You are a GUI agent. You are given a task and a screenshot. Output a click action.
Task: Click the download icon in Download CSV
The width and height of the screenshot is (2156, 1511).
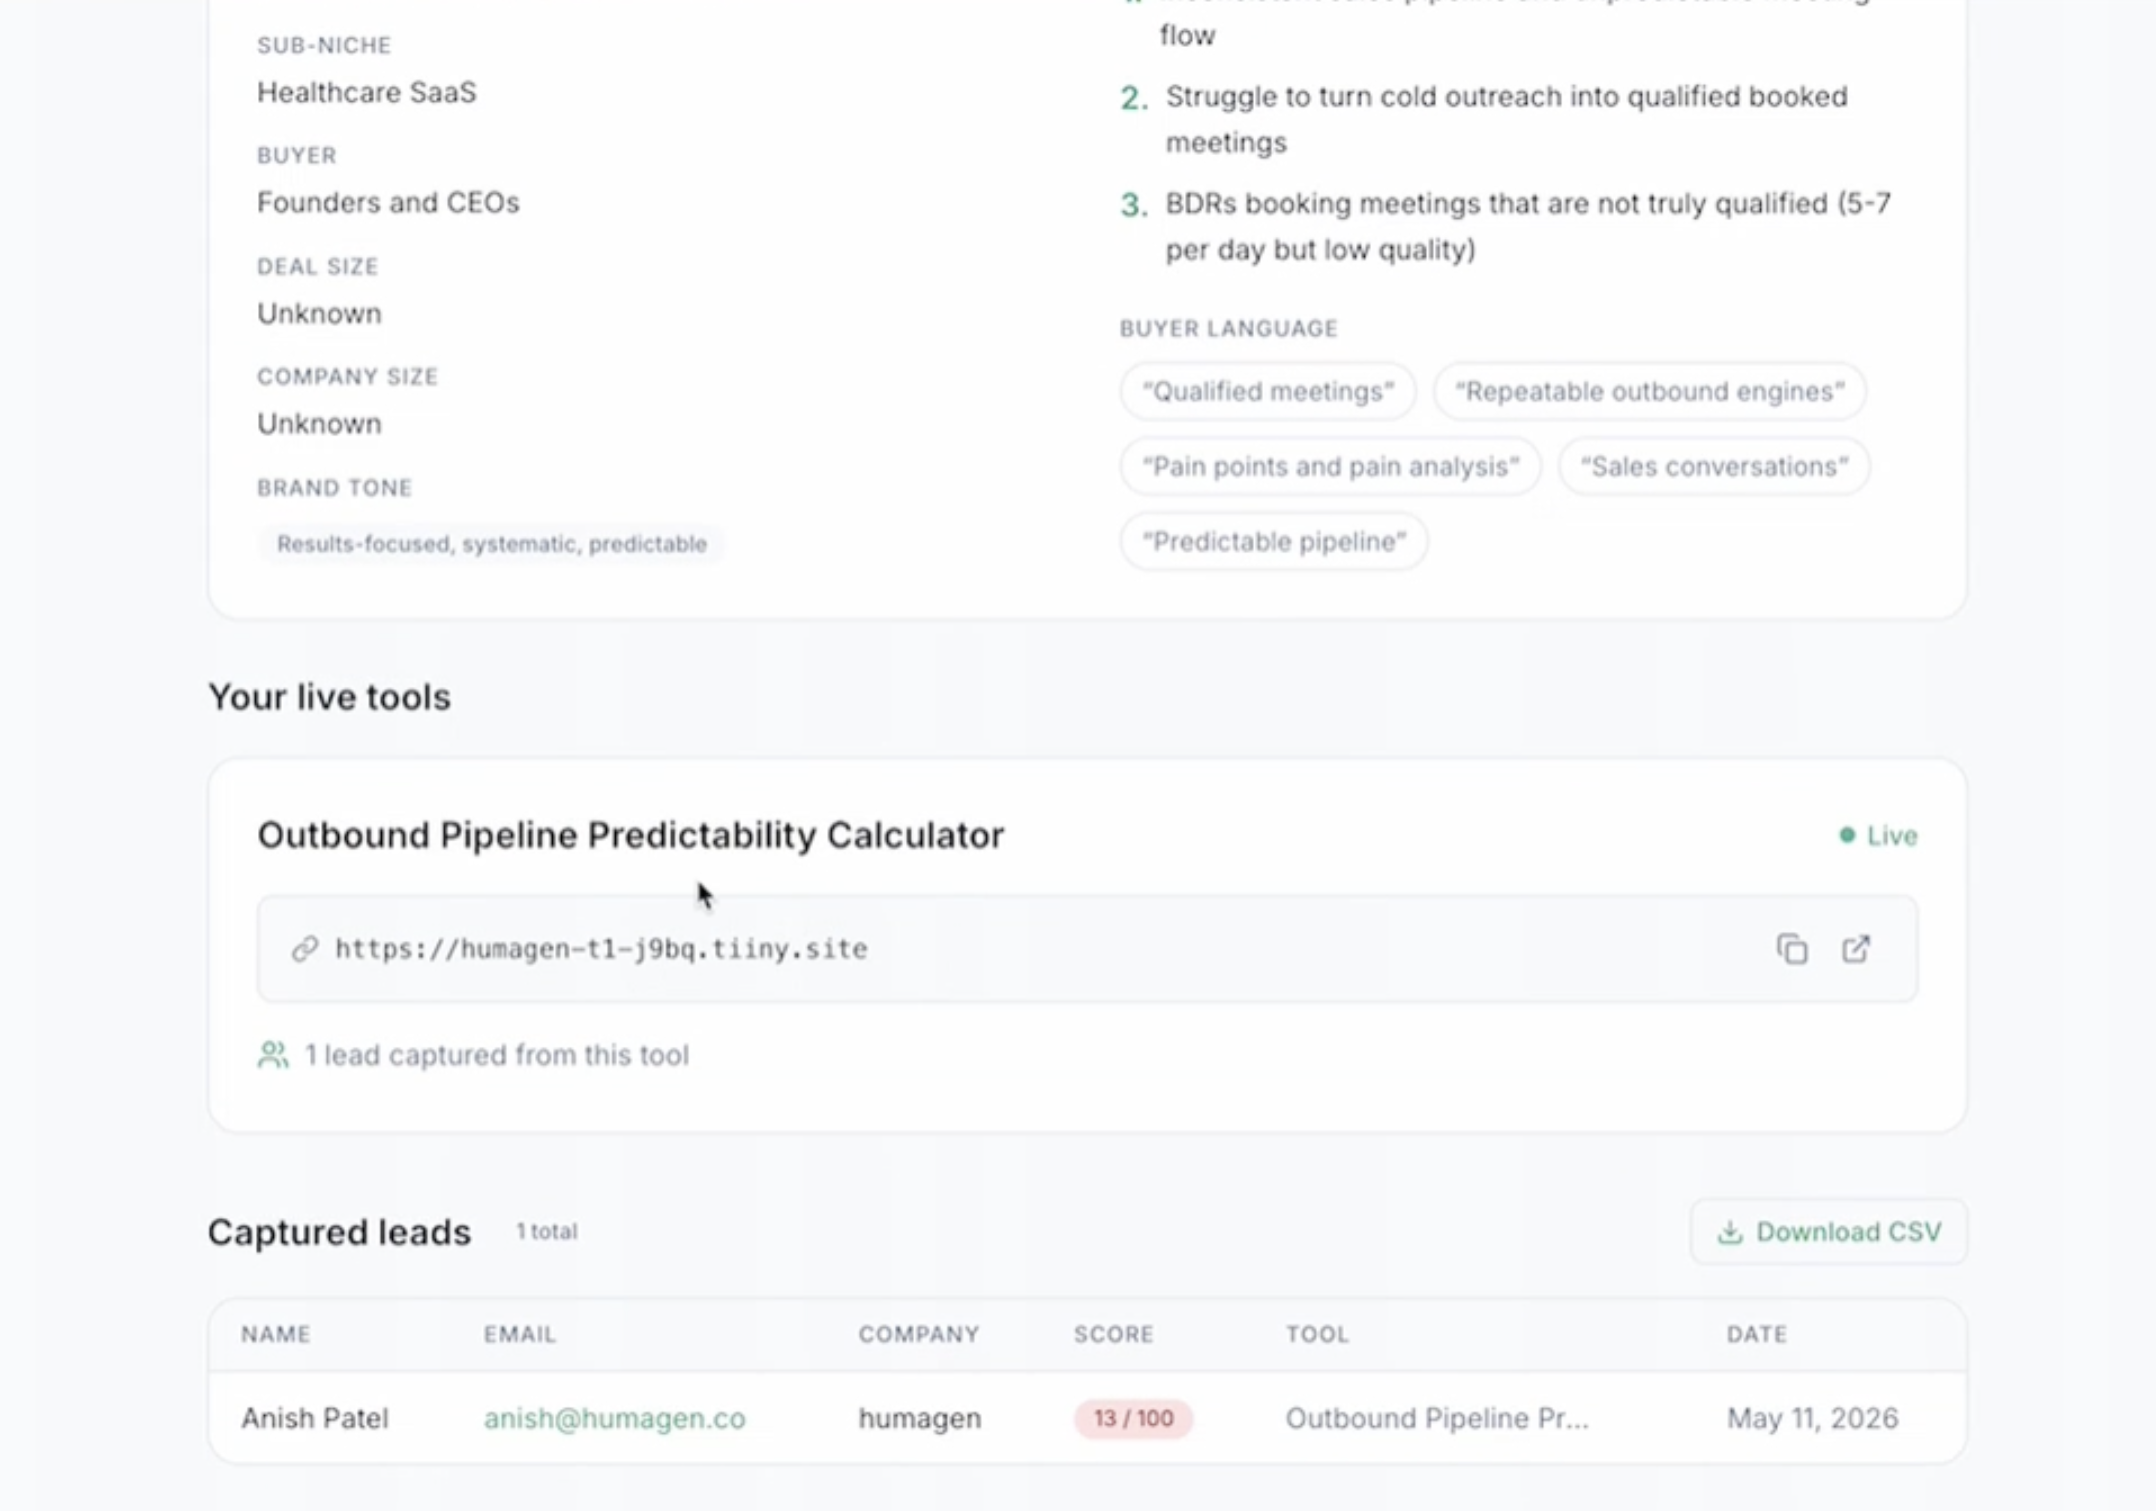coord(1729,1231)
